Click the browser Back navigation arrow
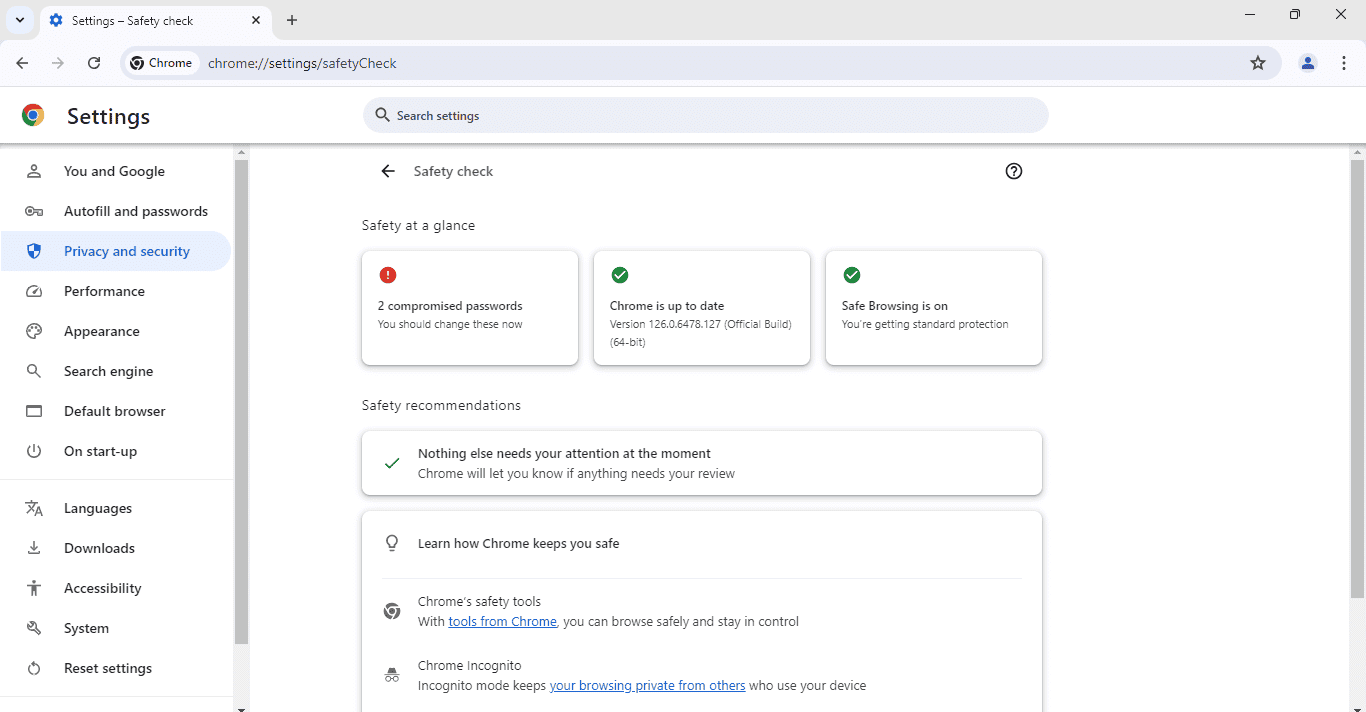The image size is (1366, 712). coord(22,63)
